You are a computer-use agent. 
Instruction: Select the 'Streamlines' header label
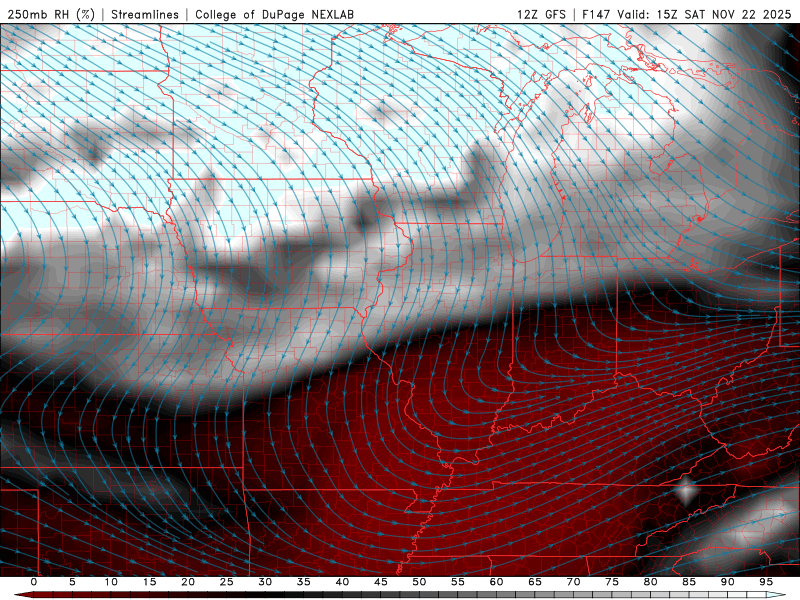coord(145,14)
